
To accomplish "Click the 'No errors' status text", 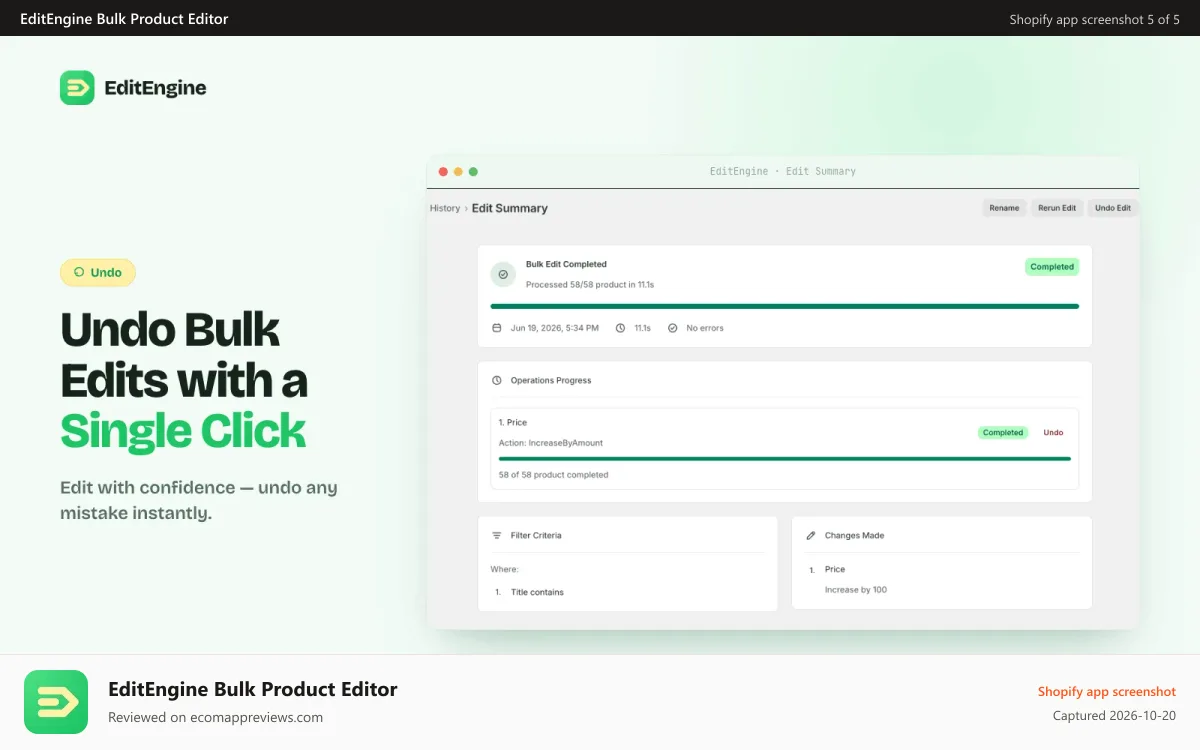I will (x=705, y=328).
